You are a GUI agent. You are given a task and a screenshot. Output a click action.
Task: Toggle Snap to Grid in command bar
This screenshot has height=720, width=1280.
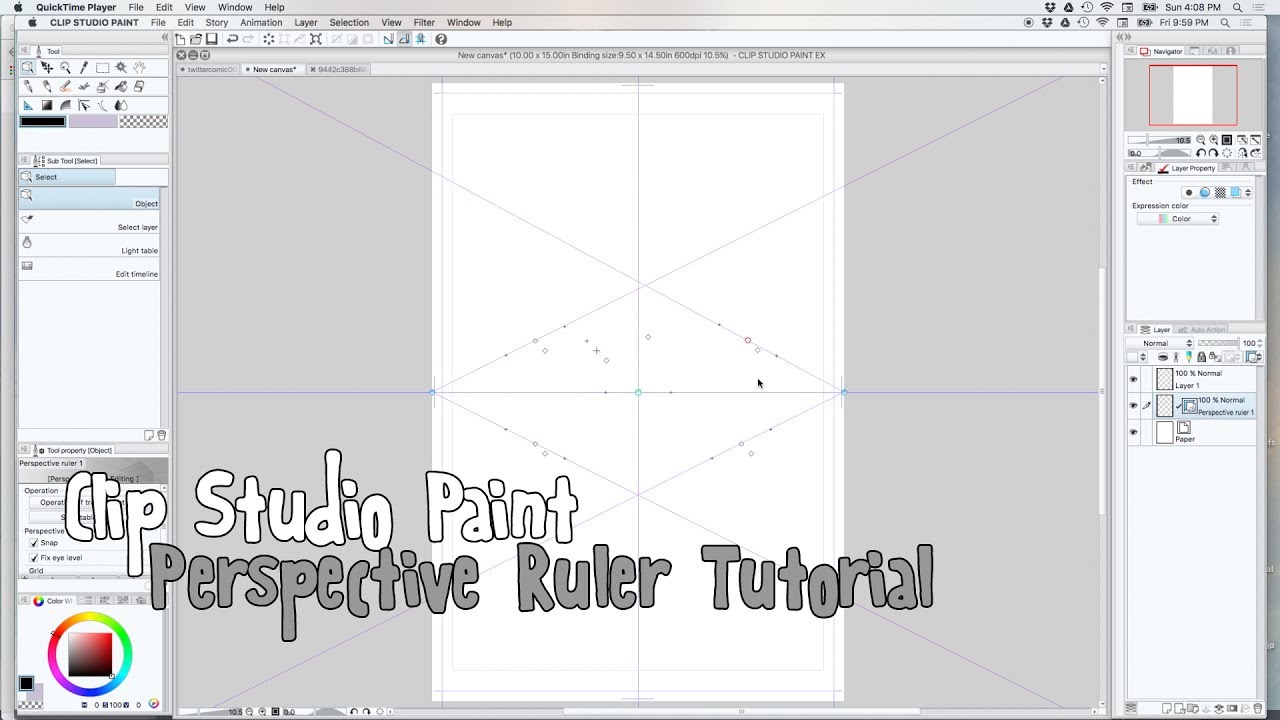420,39
